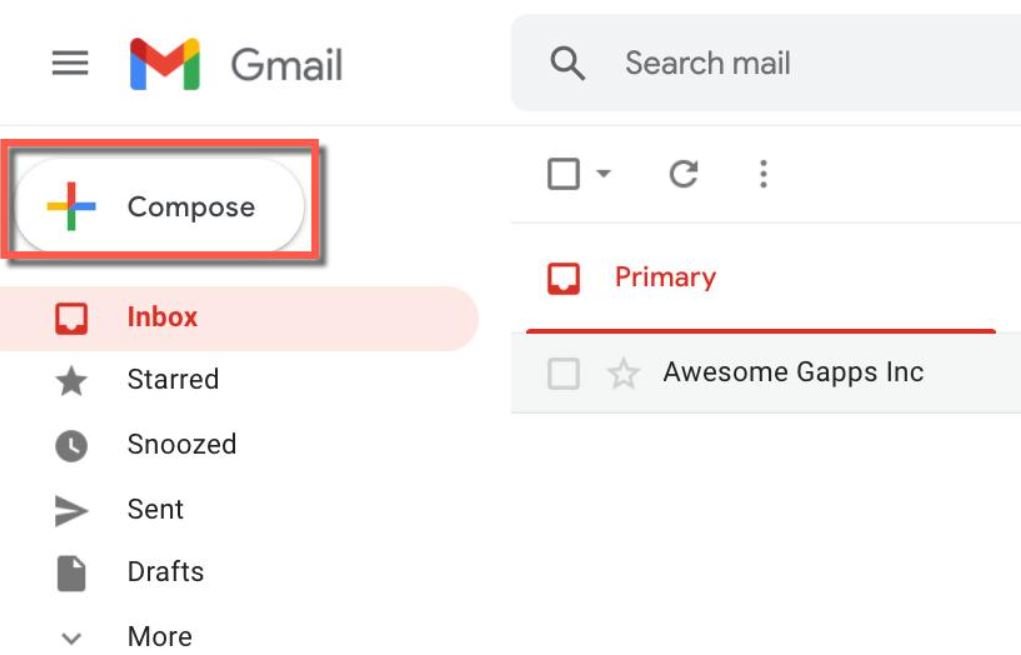Image resolution: width=1021 pixels, height=655 pixels.
Task: Open the three-dot overflow menu
Action: click(763, 172)
